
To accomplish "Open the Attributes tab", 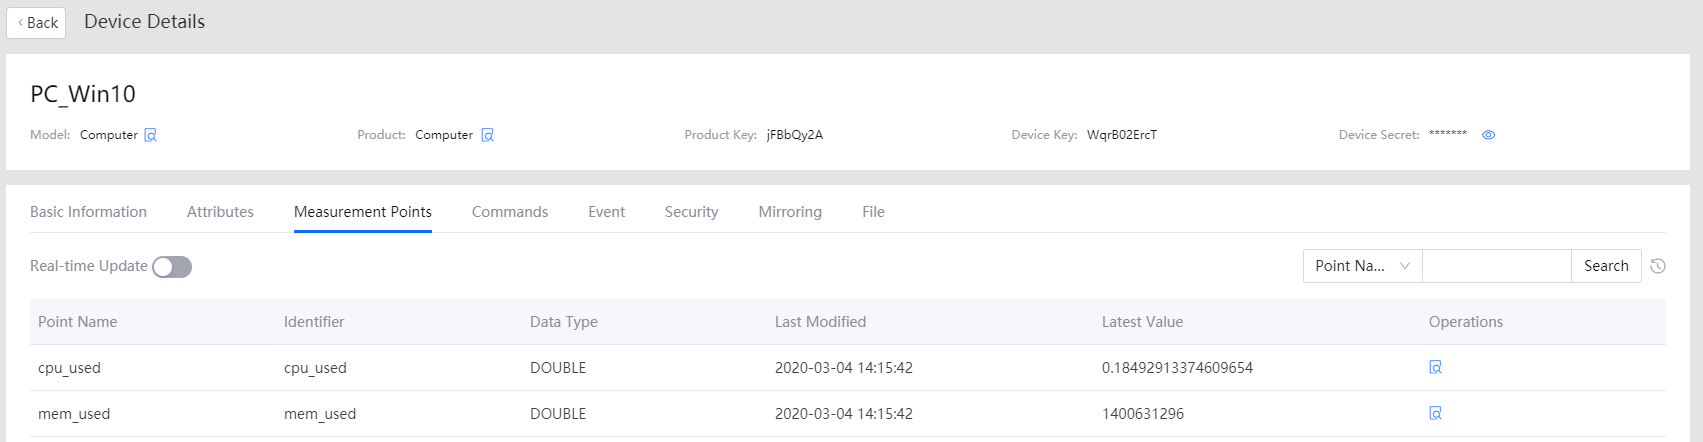I will (x=220, y=212).
